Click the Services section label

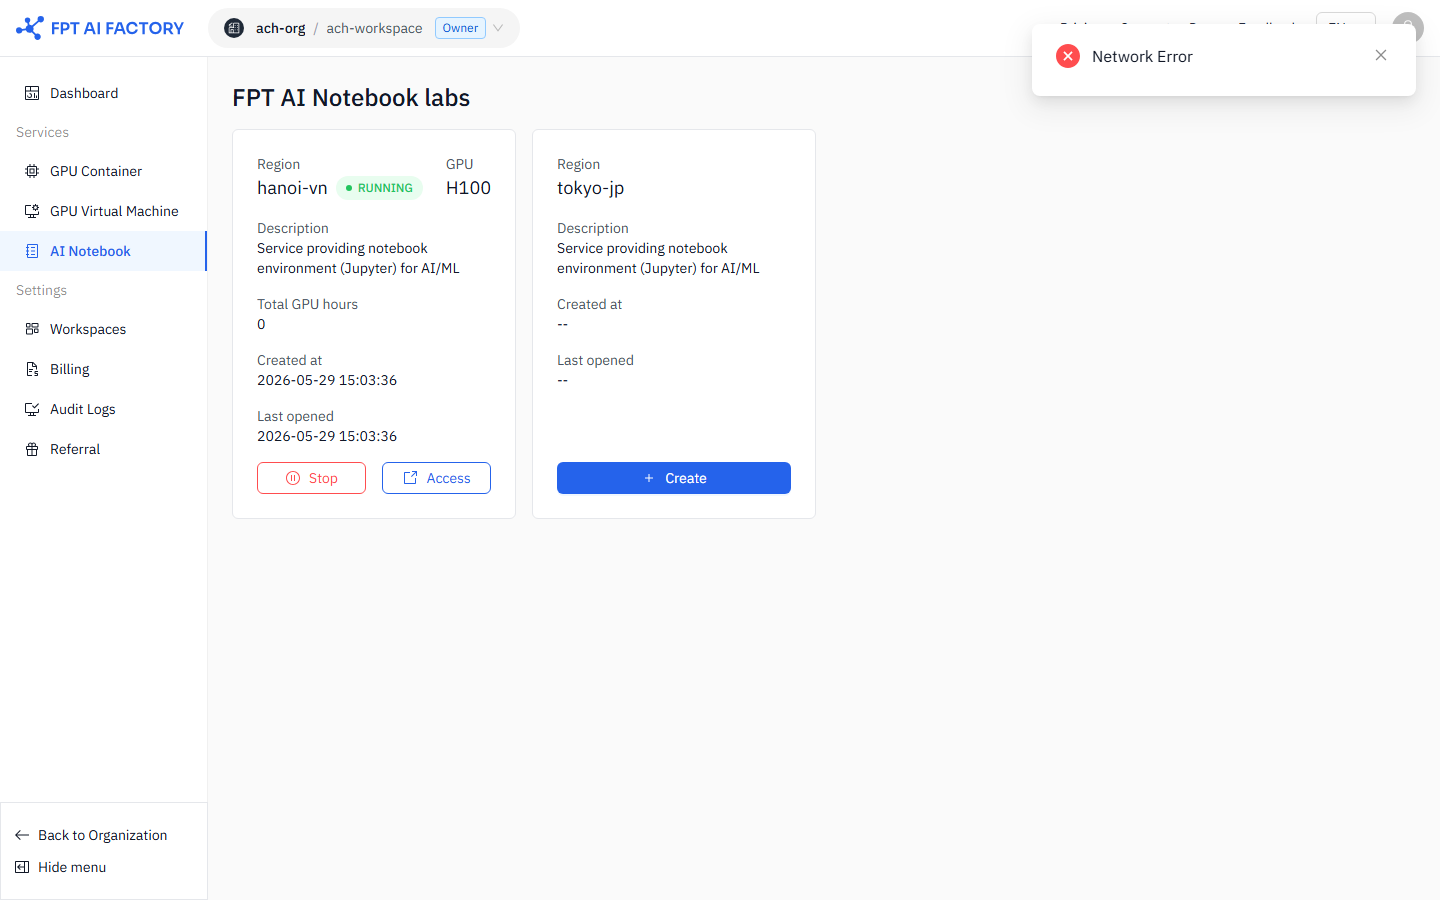42,132
